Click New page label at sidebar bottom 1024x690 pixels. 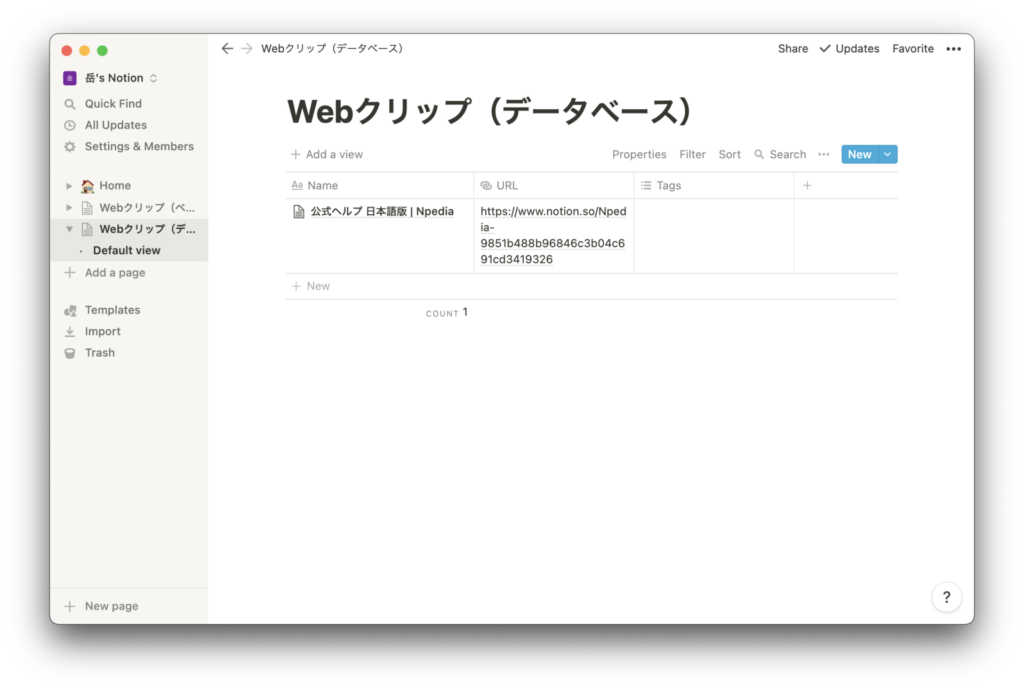pyautogui.click(x=112, y=606)
